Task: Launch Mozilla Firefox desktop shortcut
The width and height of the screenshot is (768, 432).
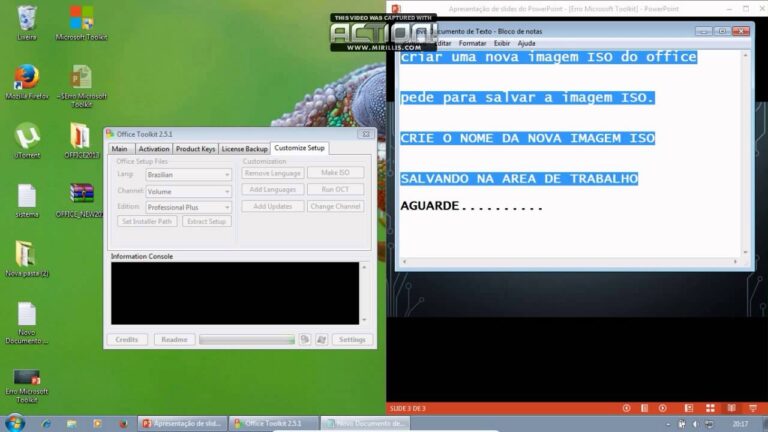Action: [x=27, y=82]
